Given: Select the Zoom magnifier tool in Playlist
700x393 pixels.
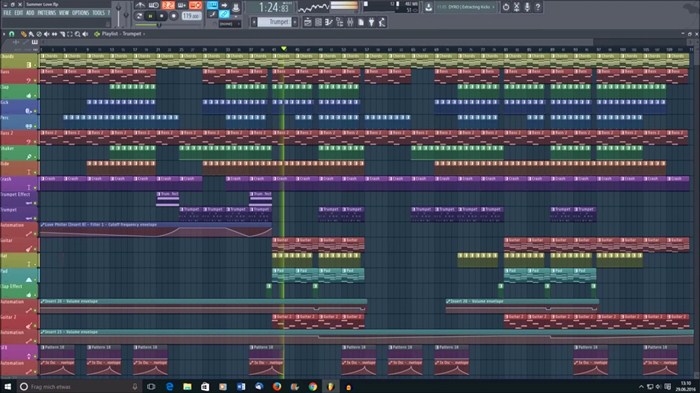Looking at the screenshot, I should [x=77, y=34].
